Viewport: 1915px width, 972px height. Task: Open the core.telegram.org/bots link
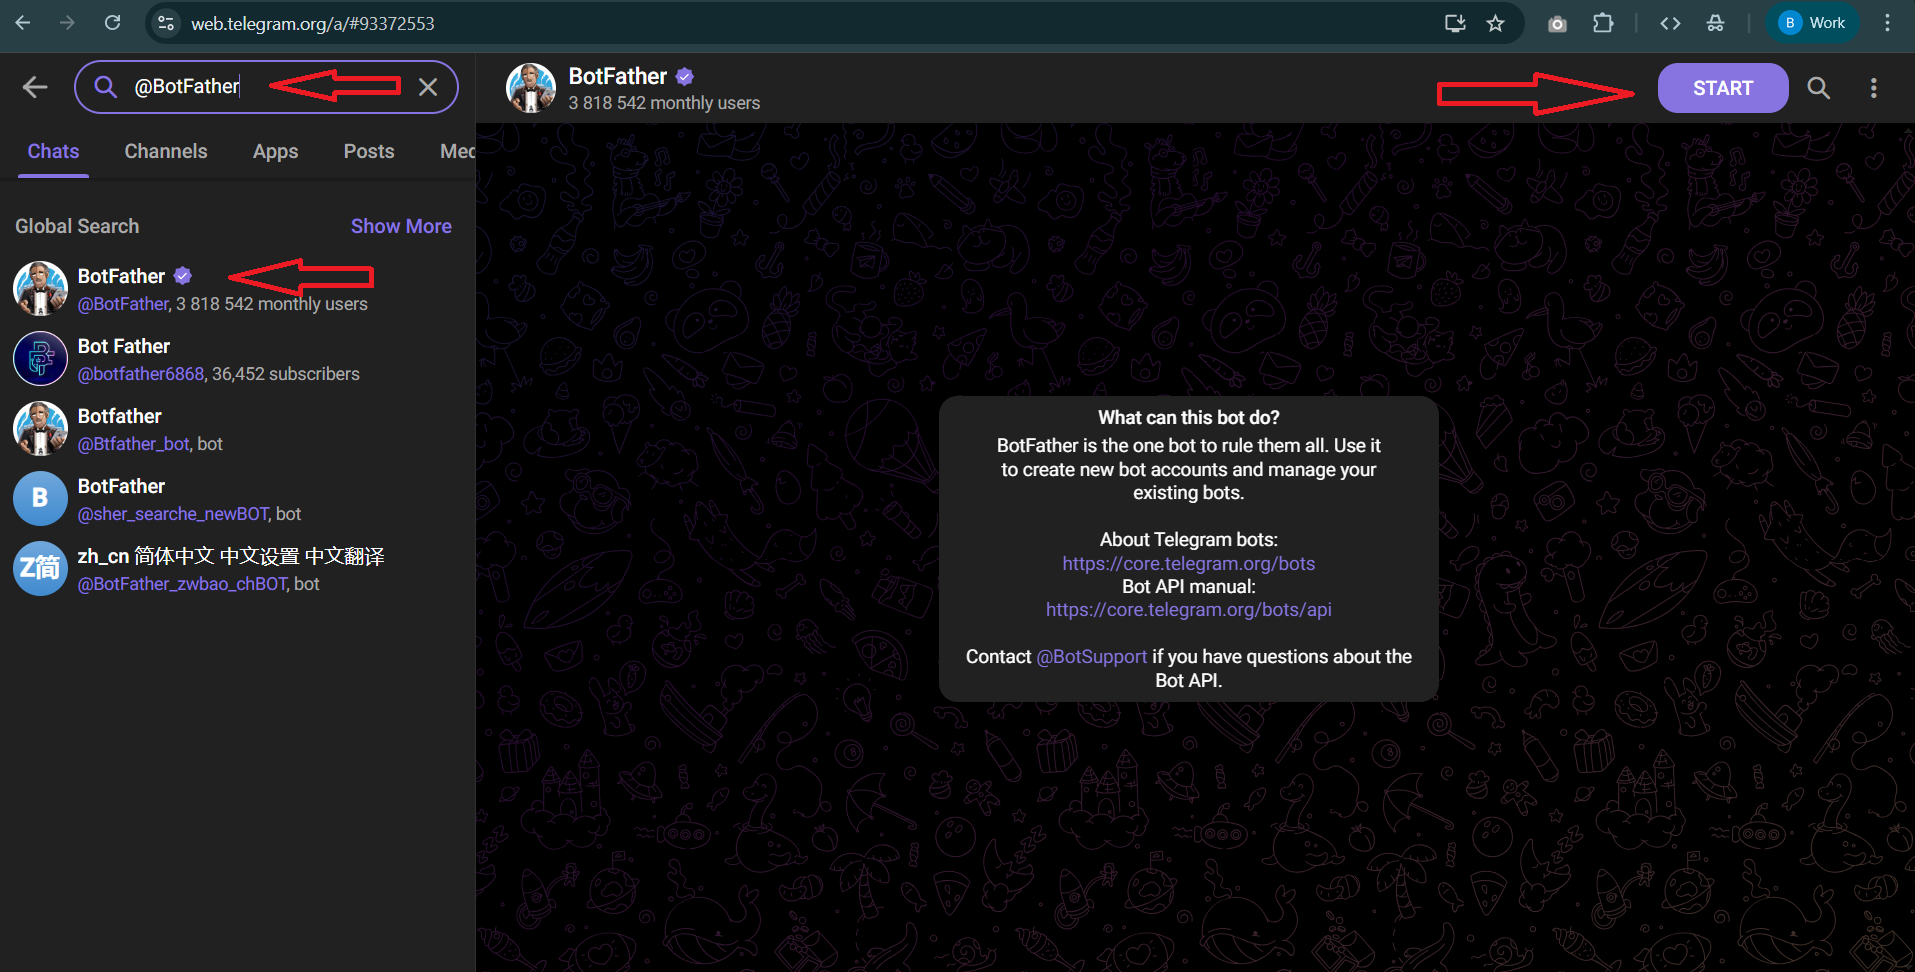click(1188, 563)
